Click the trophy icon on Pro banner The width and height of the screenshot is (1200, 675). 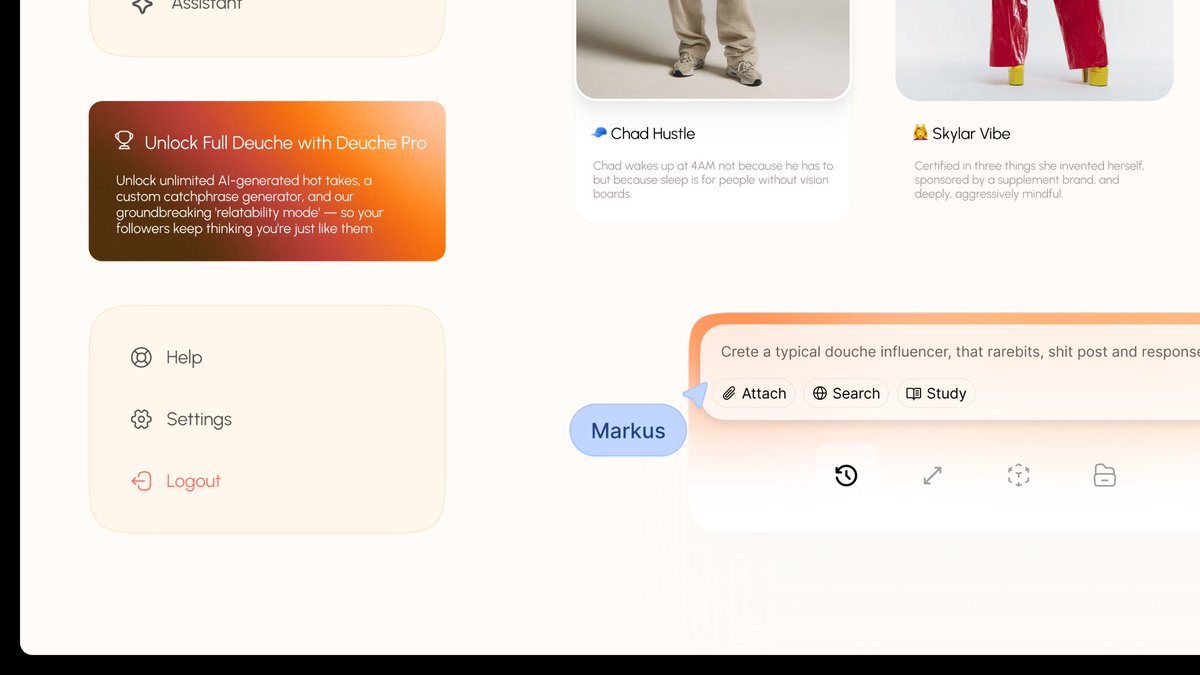pyautogui.click(x=124, y=141)
